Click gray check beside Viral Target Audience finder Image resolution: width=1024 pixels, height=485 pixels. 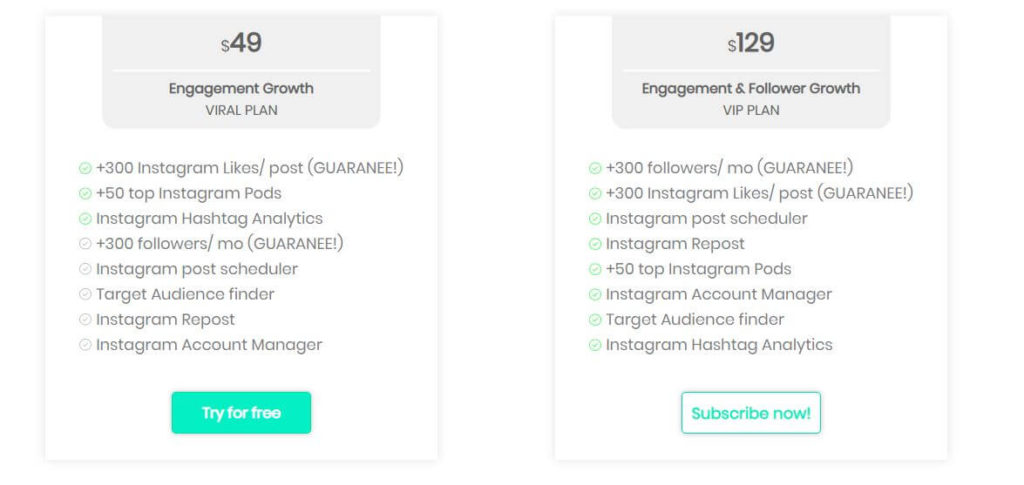click(85, 294)
